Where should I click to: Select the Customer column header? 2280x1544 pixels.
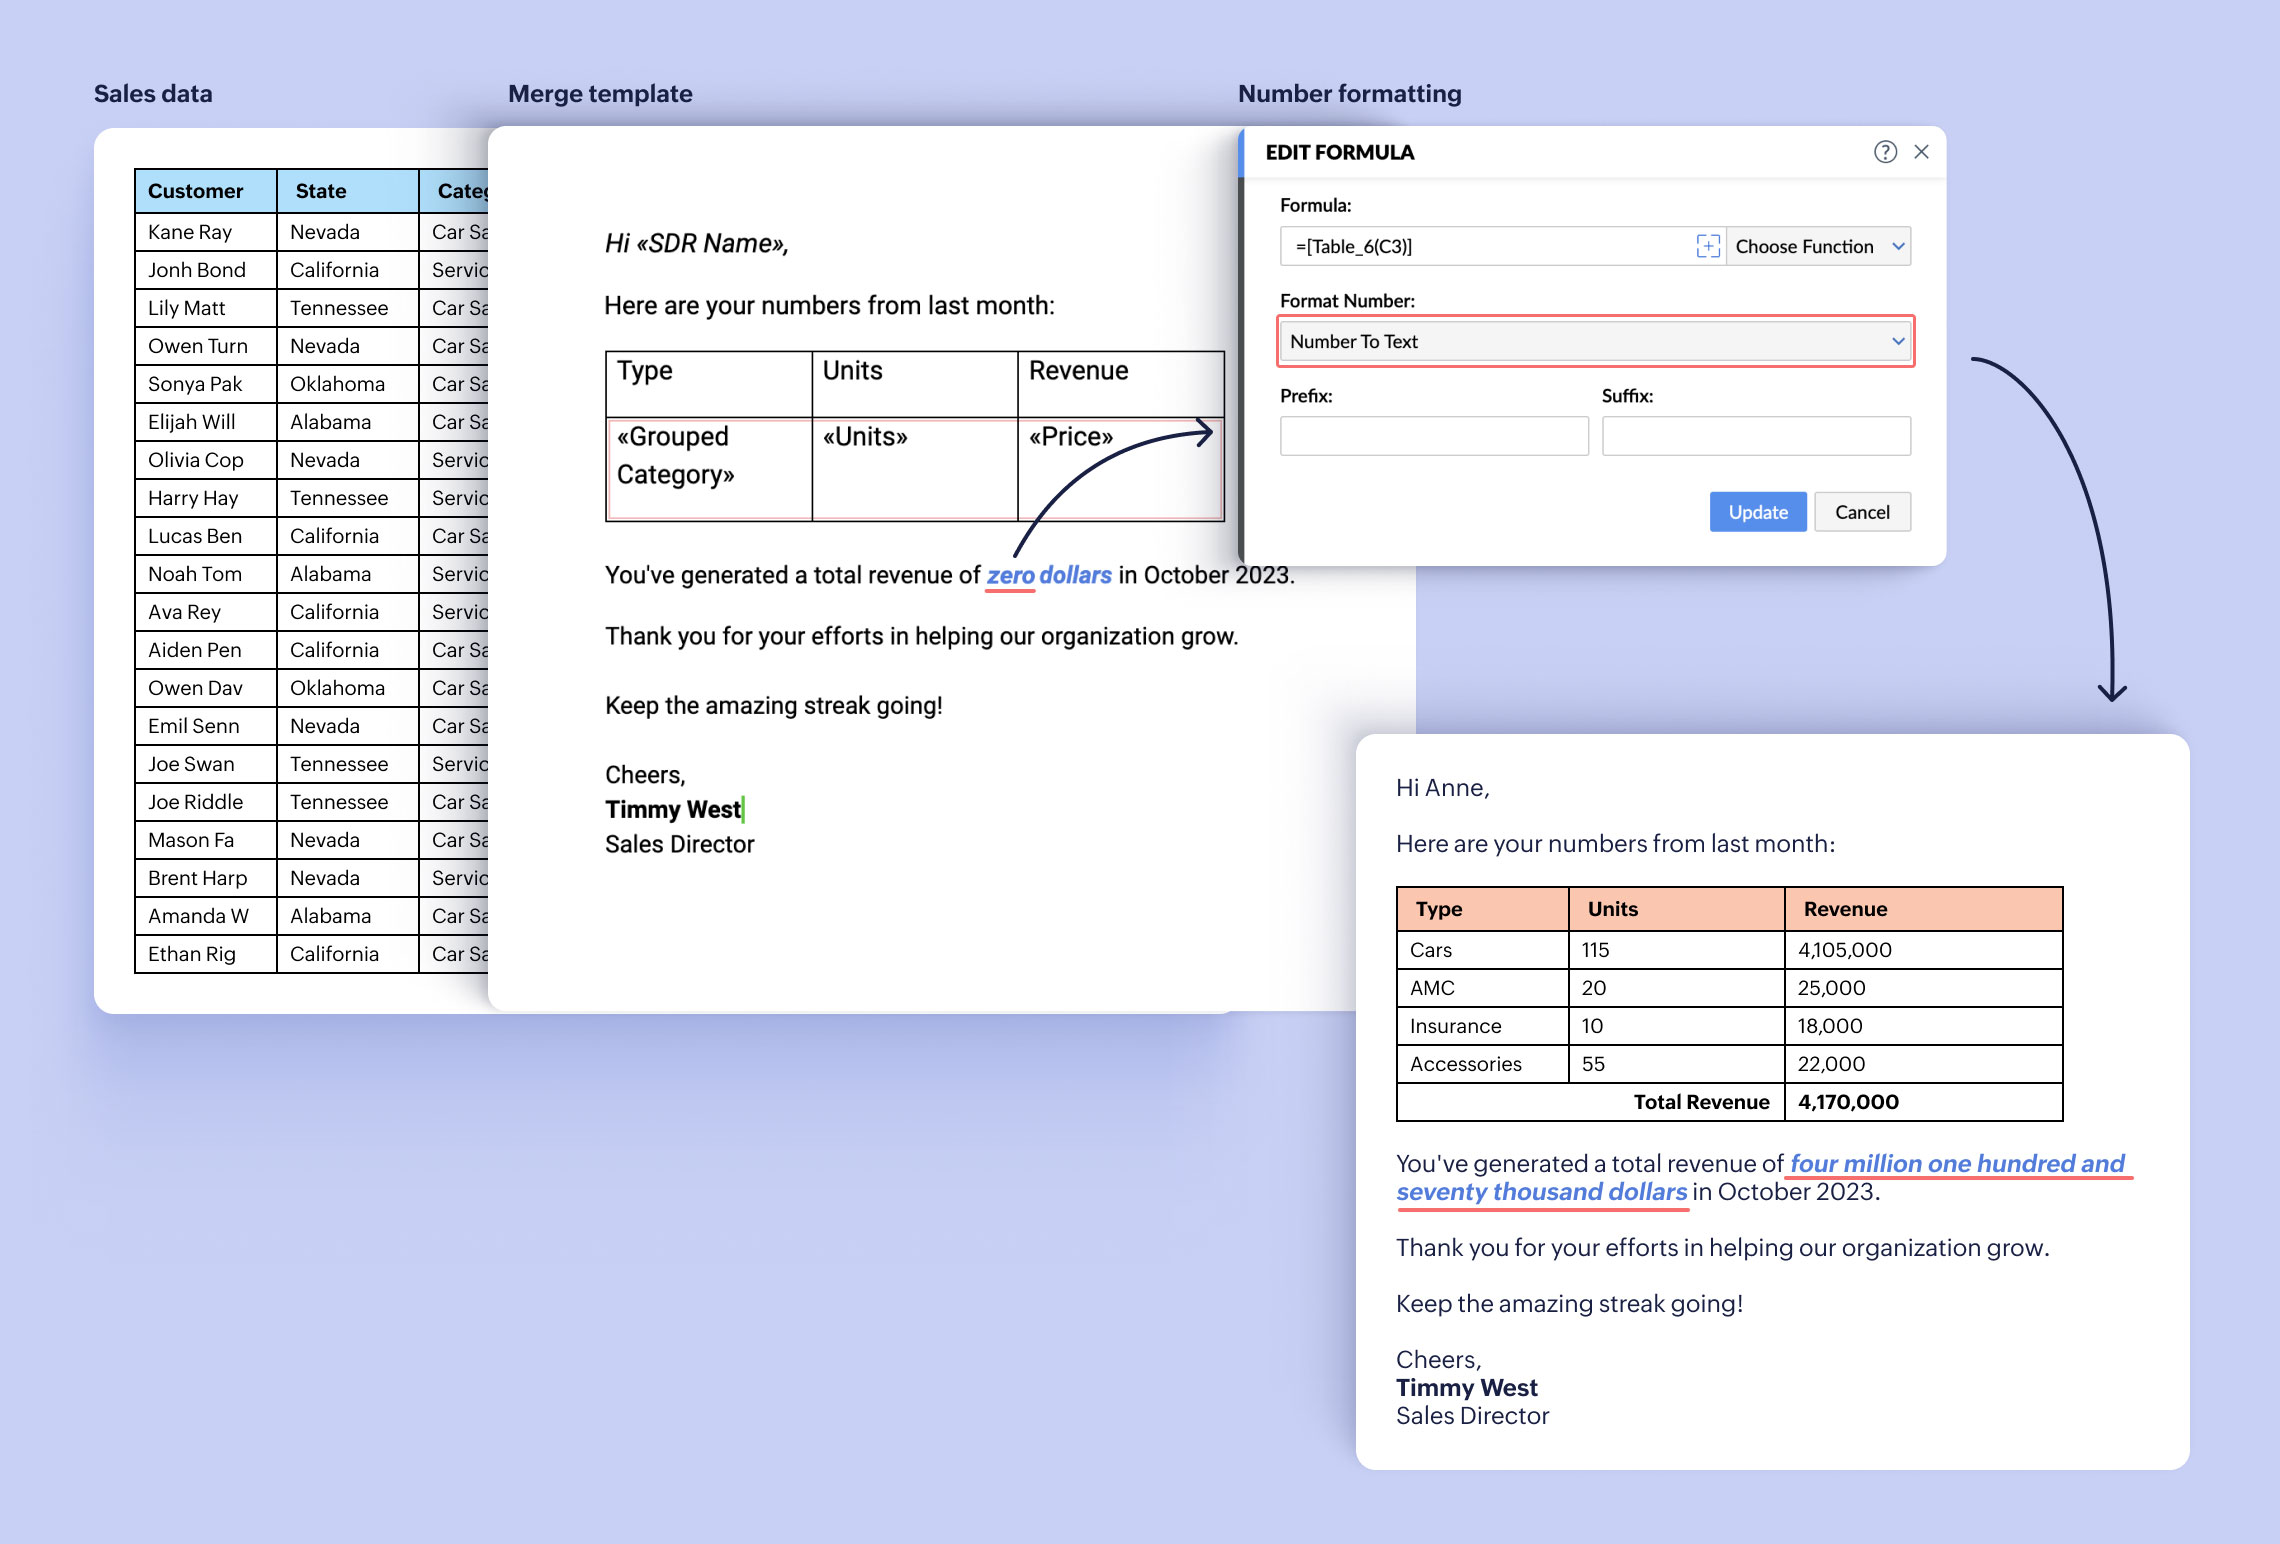click(x=196, y=191)
